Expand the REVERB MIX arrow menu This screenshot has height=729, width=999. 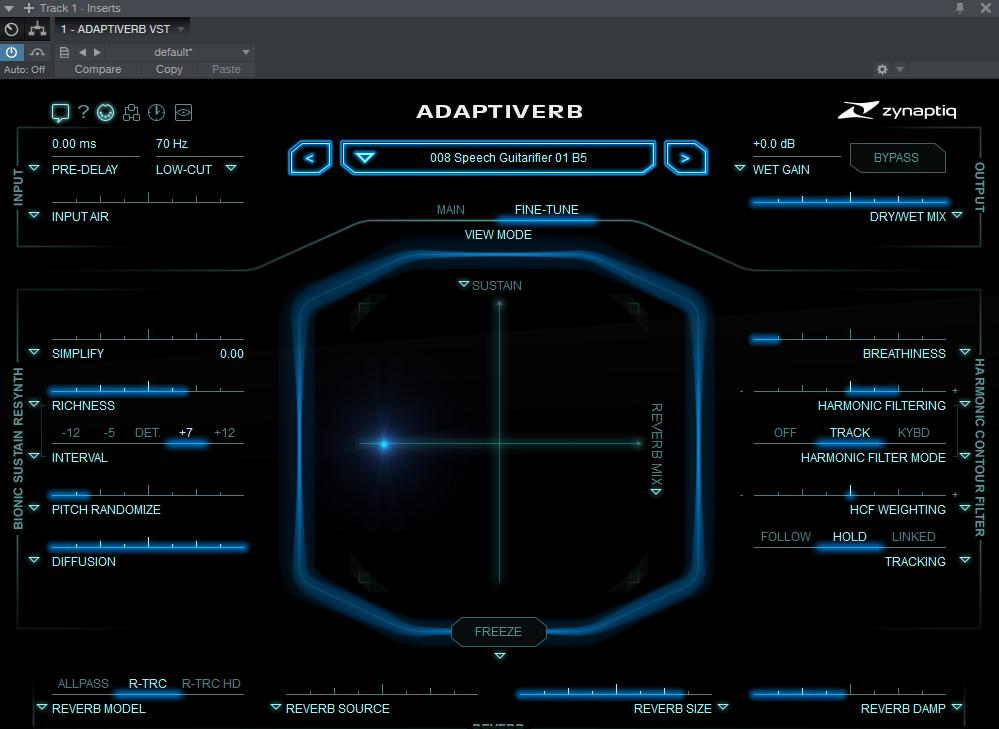(x=656, y=491)
